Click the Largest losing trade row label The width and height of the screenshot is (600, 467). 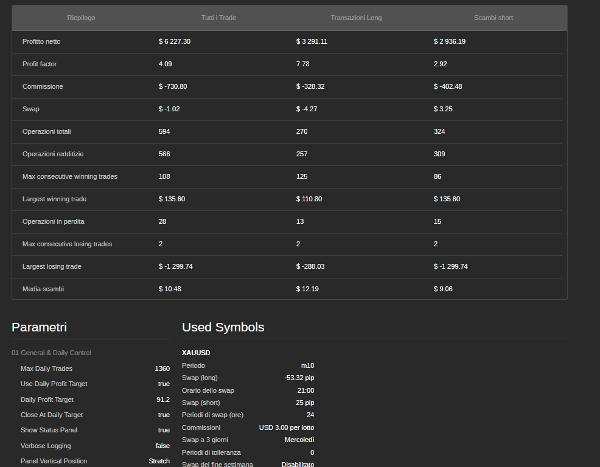pos(52,266)
